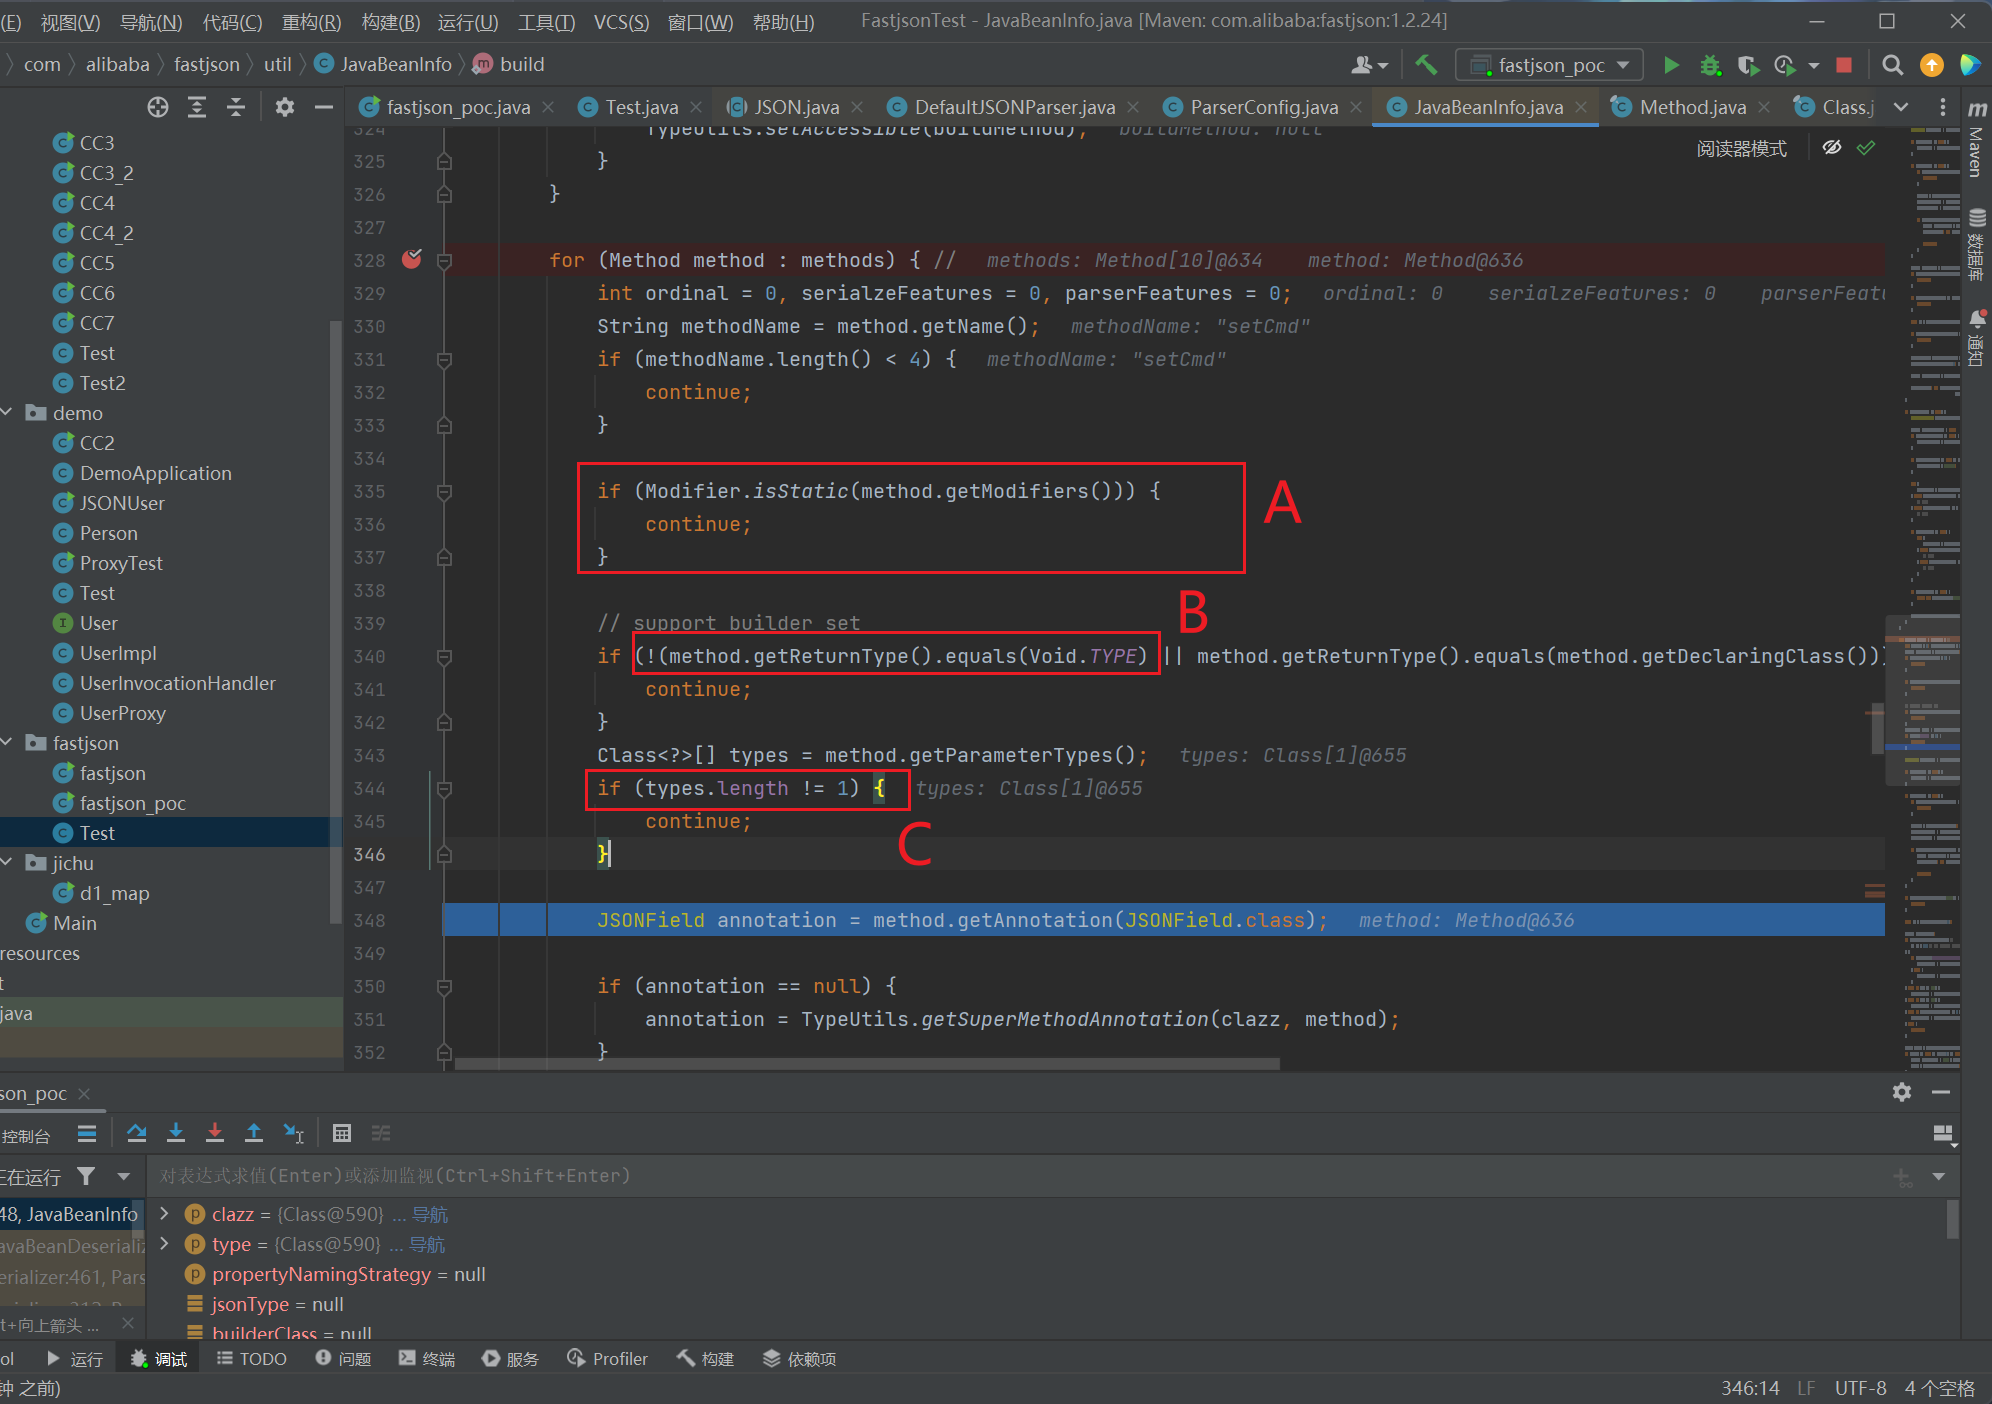Click the red Stop button
The image size is (1992, 1404).
[1844, 65]
